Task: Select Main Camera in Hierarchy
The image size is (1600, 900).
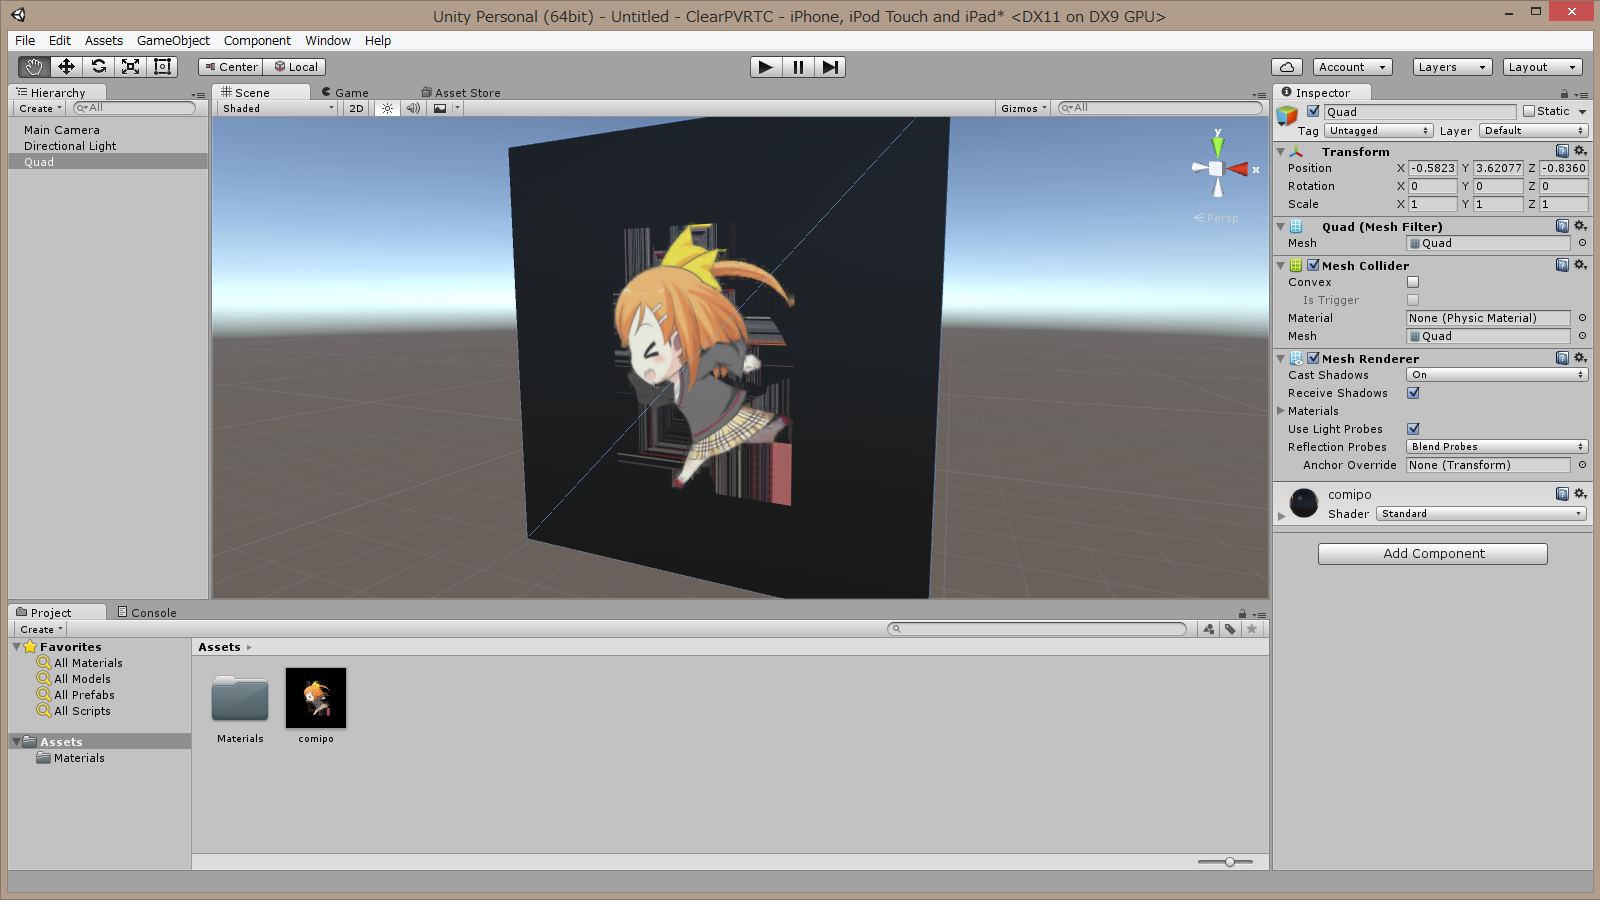Action: (x=62, y=130)
